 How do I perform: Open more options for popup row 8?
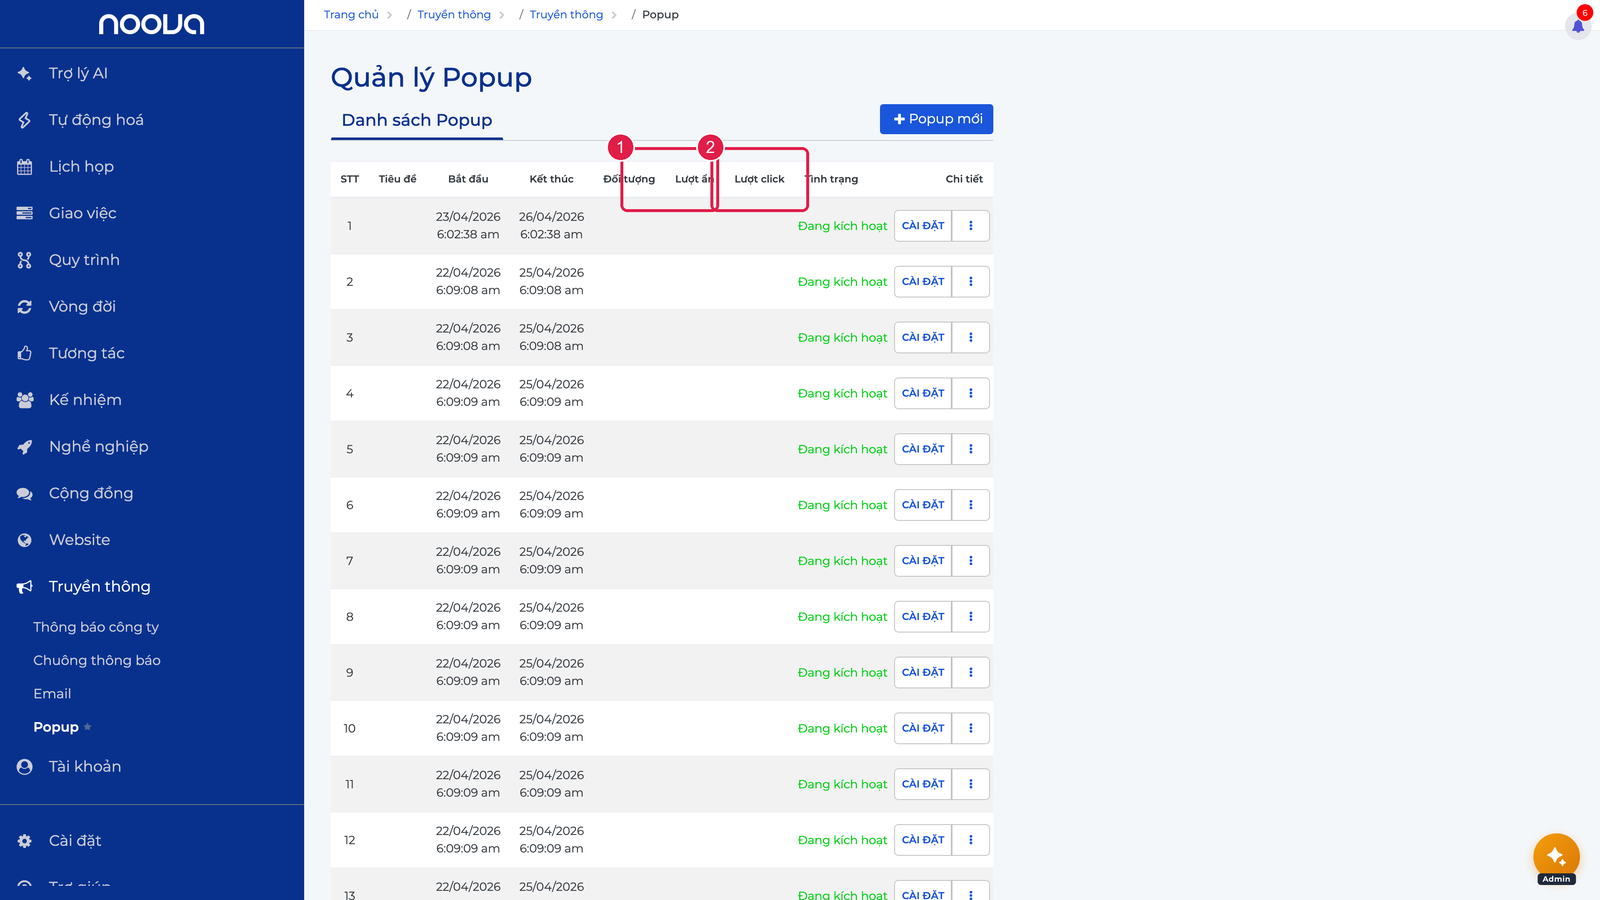tap(971, 617)
